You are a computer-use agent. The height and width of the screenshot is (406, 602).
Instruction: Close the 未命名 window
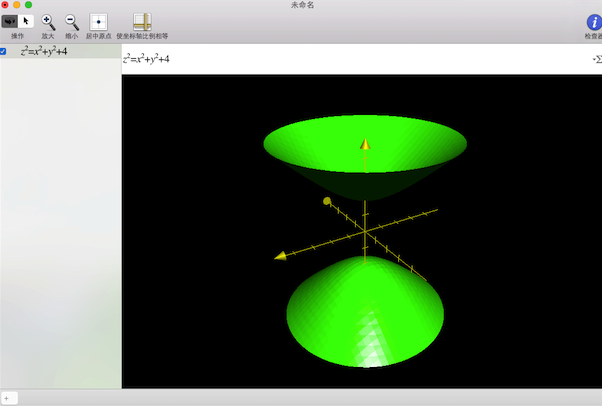coord(6,5)
